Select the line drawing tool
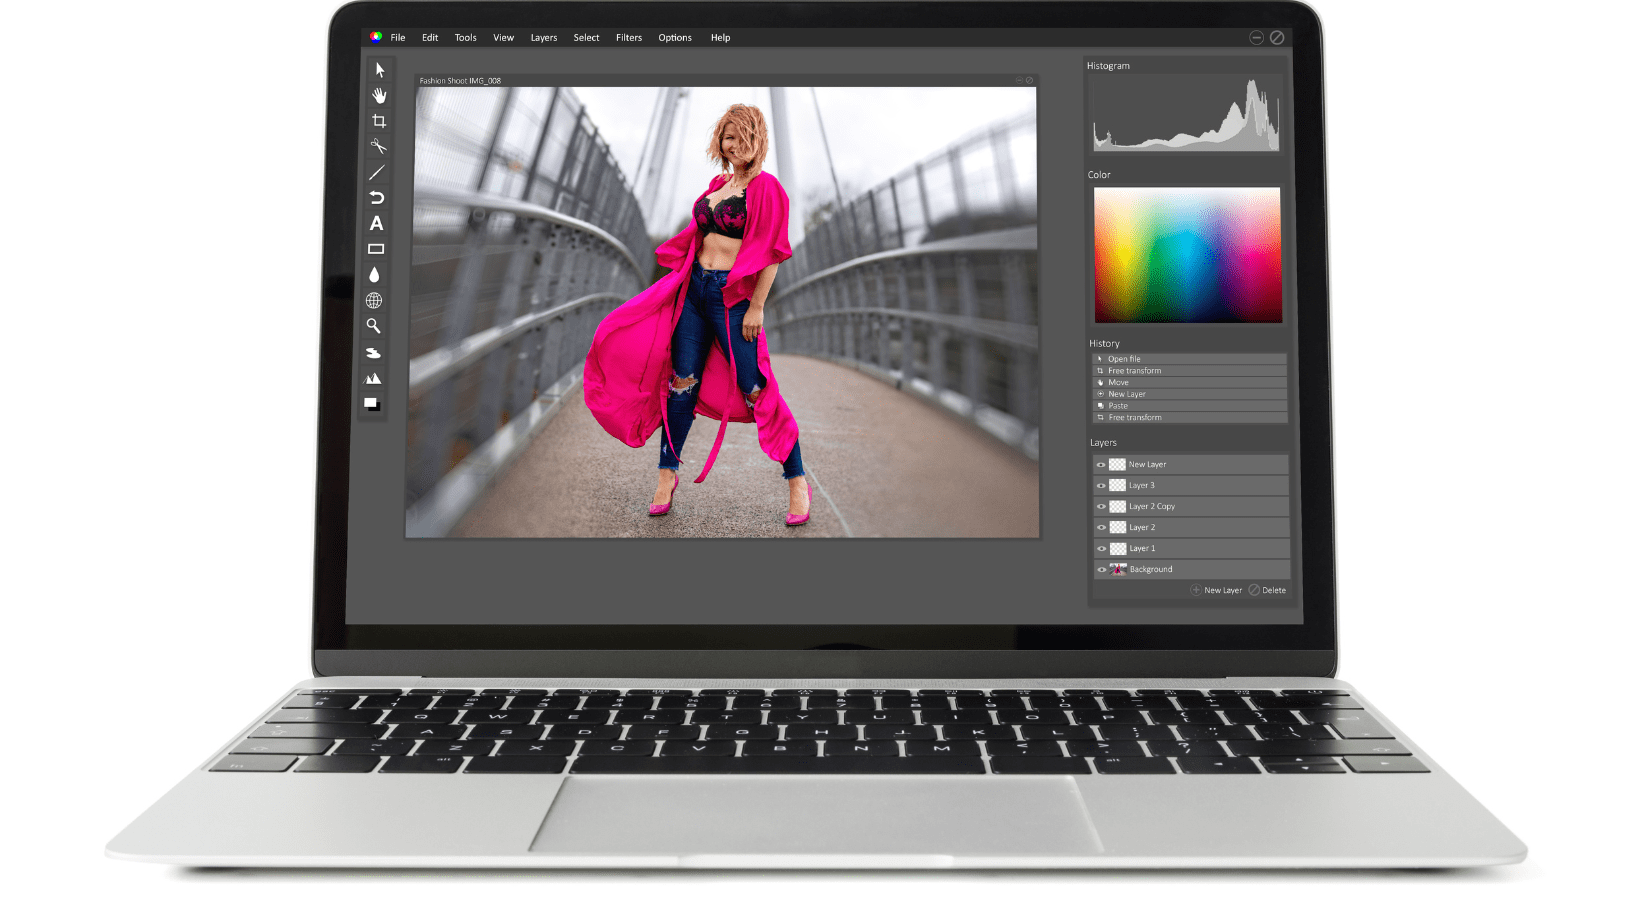Viewport: 1640px width, 924px height. [377, 172]
